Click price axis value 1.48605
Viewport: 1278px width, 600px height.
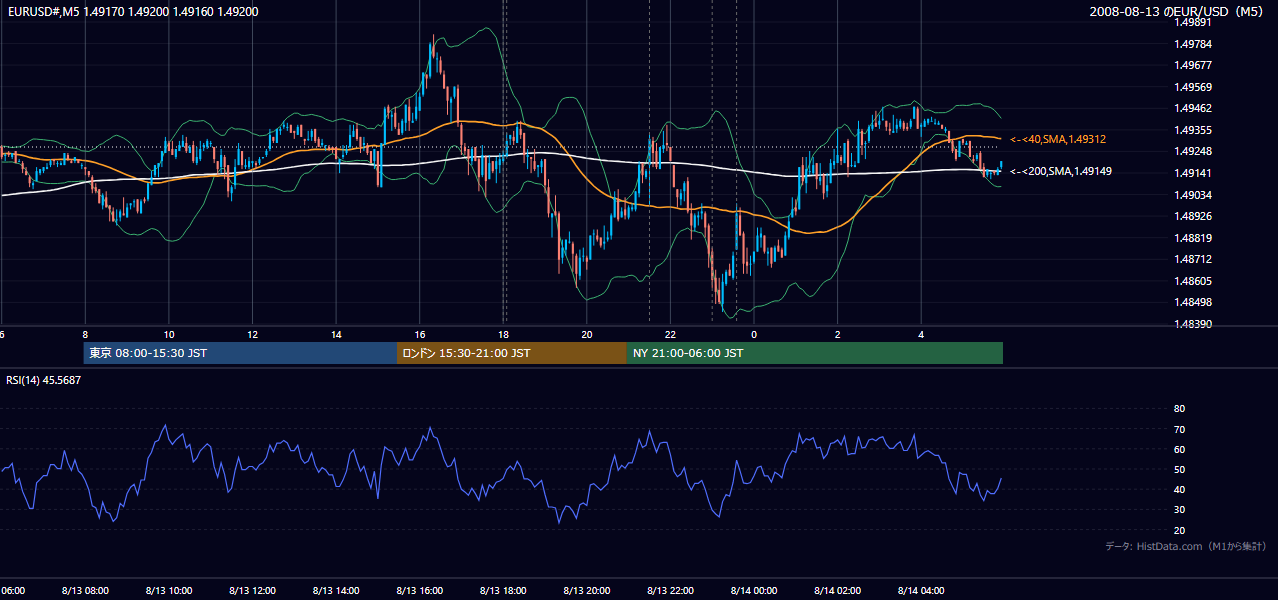pos(1194,281)
